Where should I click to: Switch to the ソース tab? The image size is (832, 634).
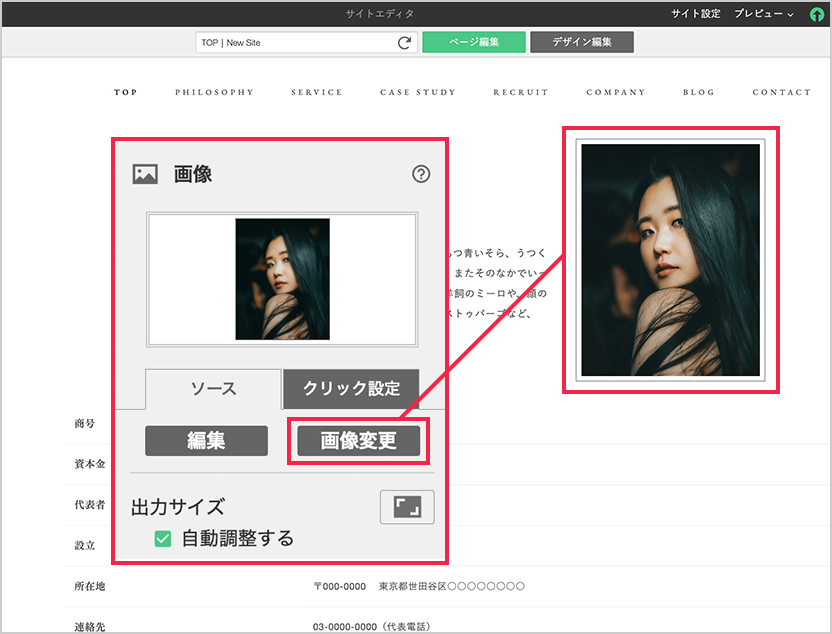coord(213,389)
